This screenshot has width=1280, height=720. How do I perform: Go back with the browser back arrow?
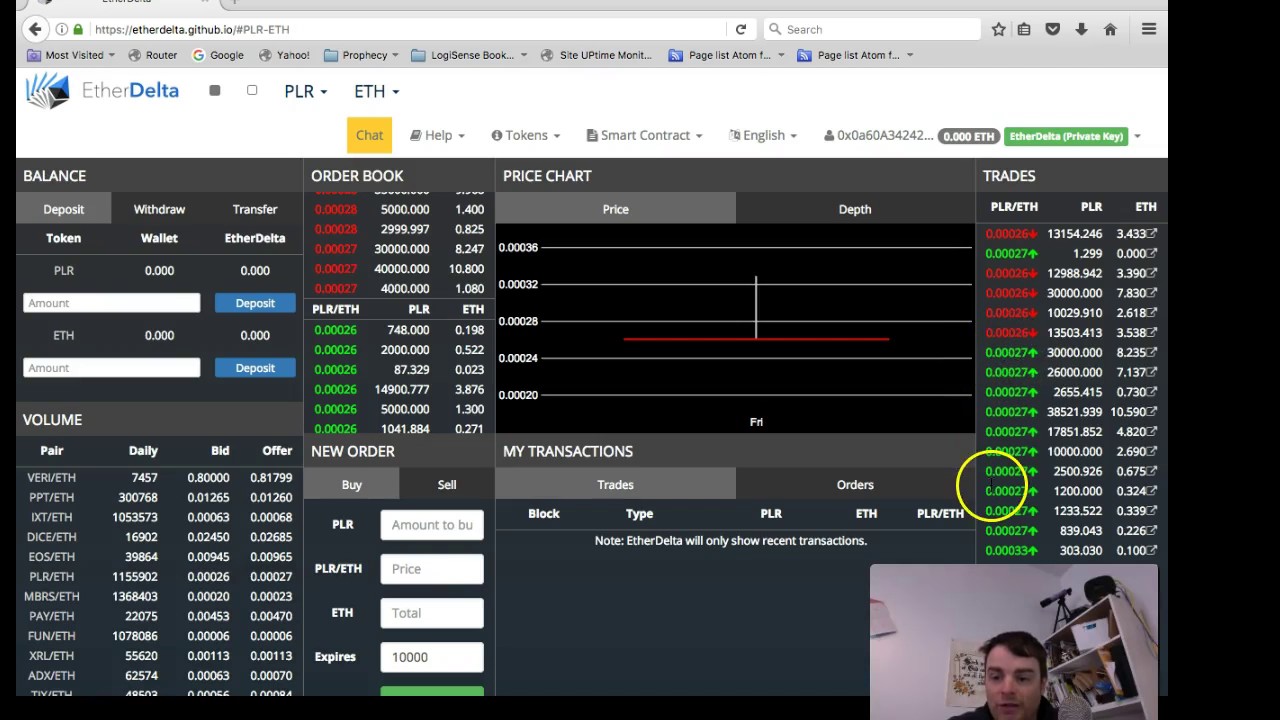click(35, 29)
